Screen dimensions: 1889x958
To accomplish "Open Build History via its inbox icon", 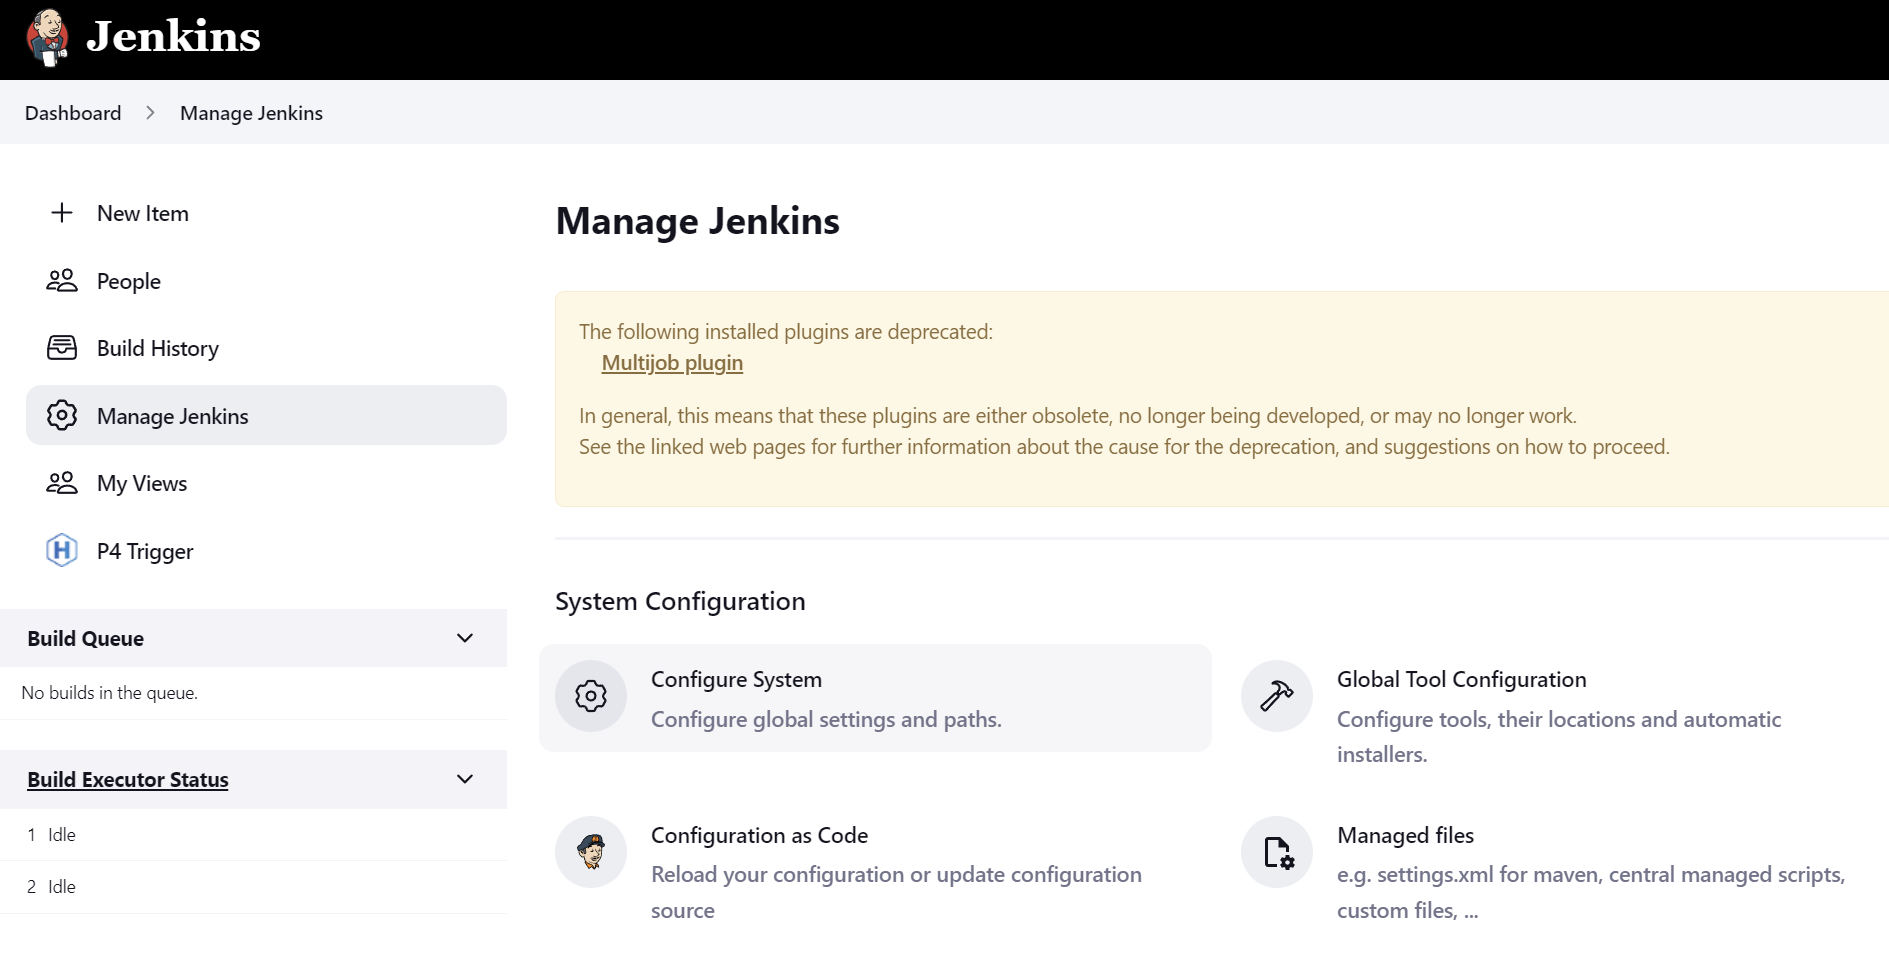I will 62,347.
